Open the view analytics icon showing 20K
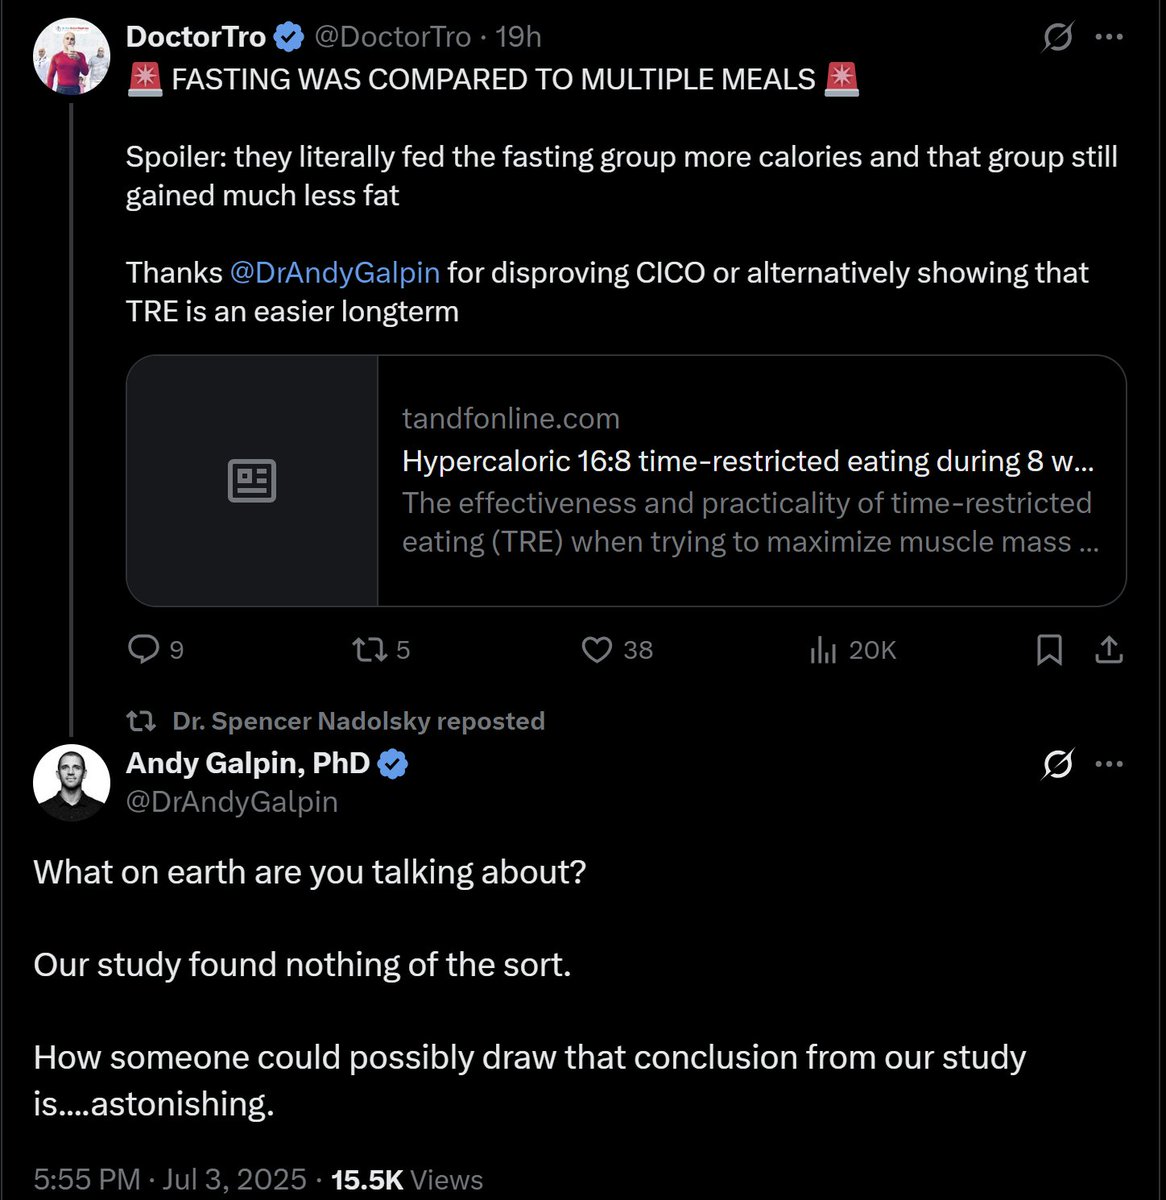Viewport: 1166px width, 1200px height. (822, 650)
